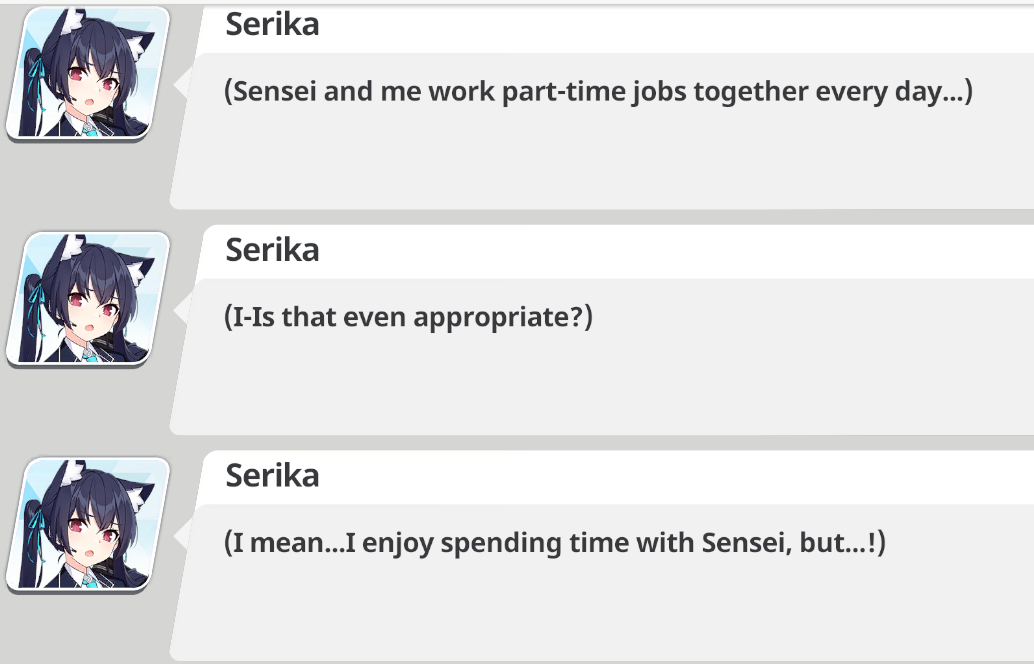Screen dimensions: 1034x664
Task: Click the bubble tail pointer of the third message
Action: pos(183,538)
